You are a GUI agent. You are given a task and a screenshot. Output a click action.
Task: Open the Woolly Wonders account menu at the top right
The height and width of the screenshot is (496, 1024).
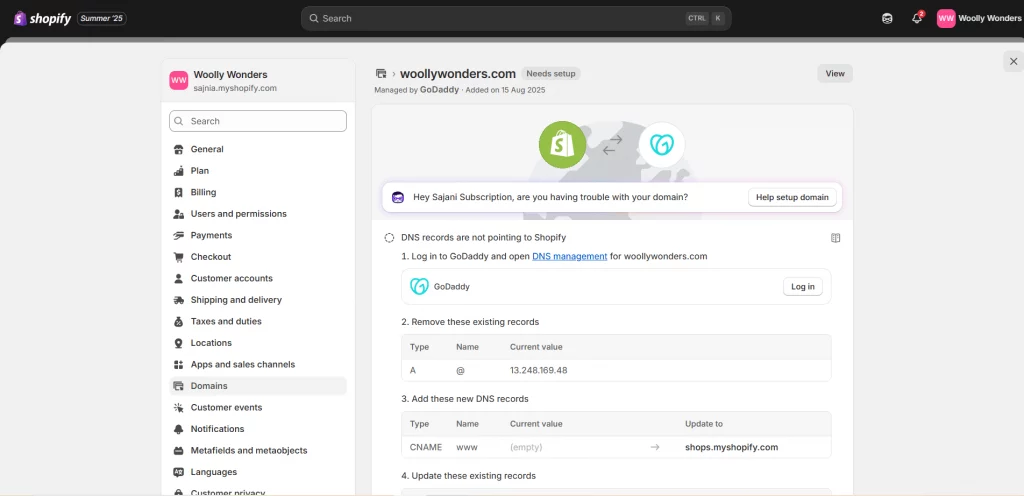[978, 18]
